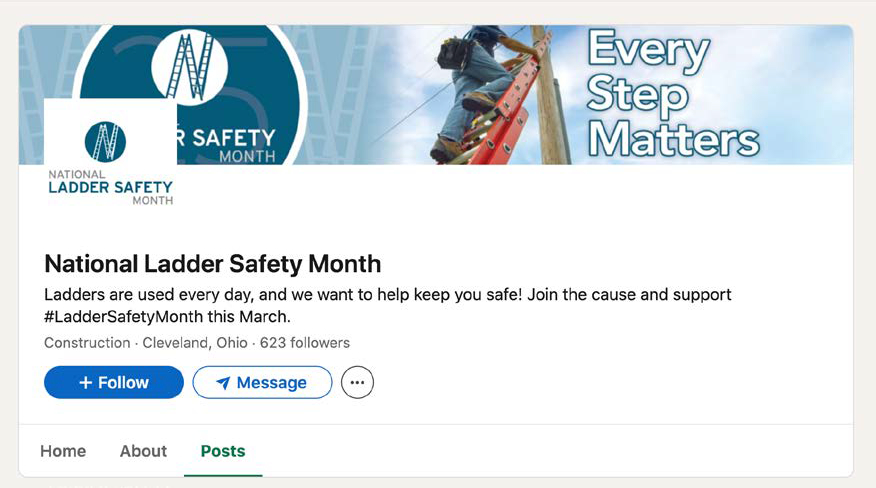Click the National Ladder Safety Month page title
Screen dimensions: 876x488
(212, 264)
